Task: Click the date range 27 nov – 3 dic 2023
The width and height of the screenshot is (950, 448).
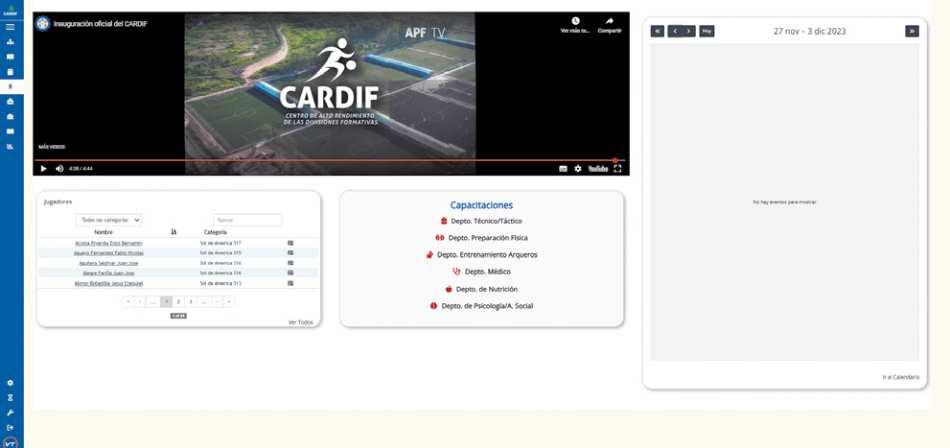Action: [x=809, y=31]
